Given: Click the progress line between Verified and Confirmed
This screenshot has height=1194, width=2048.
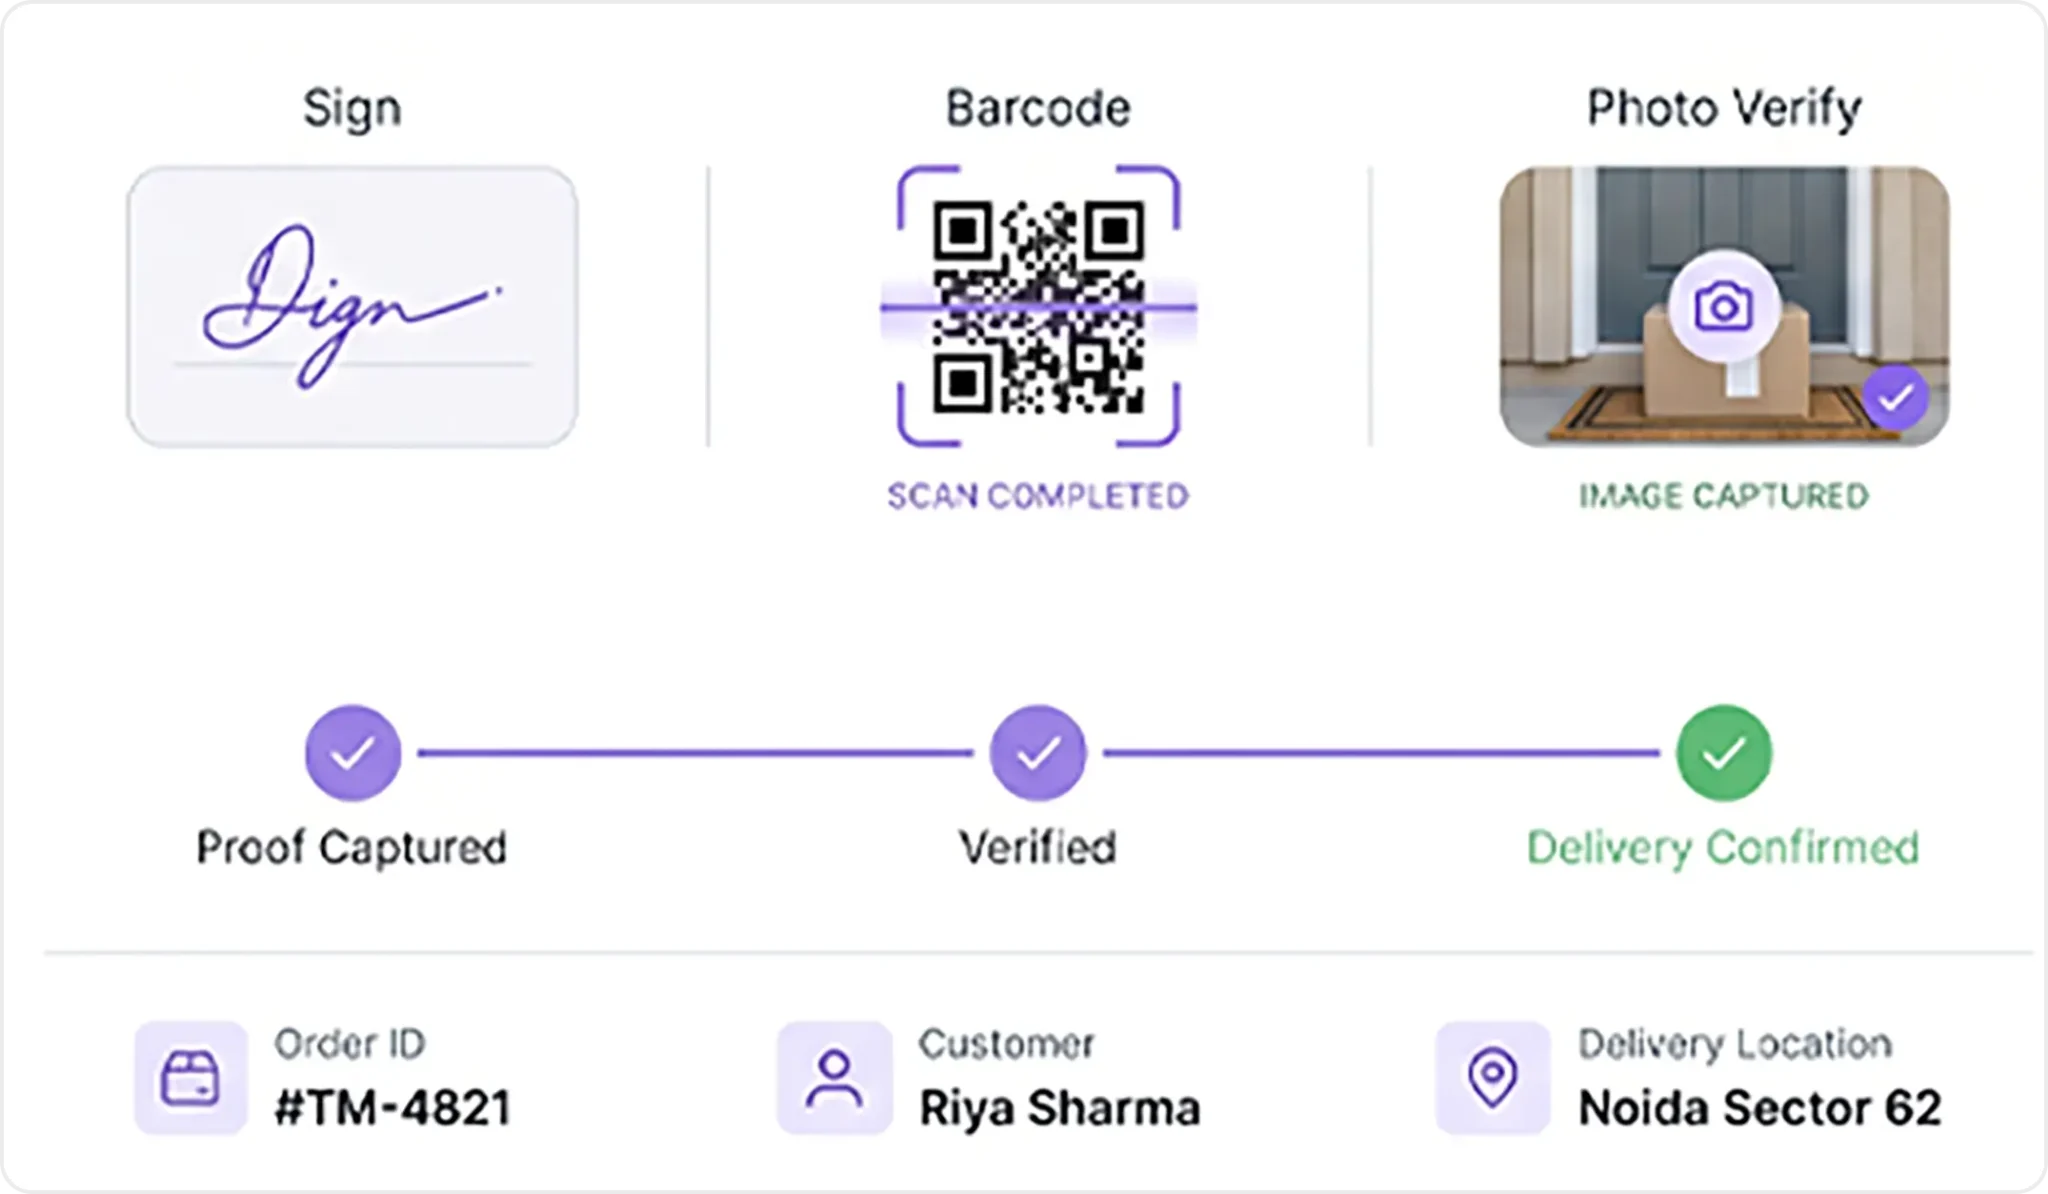Looking at the screenshot, I should 1381,753.
